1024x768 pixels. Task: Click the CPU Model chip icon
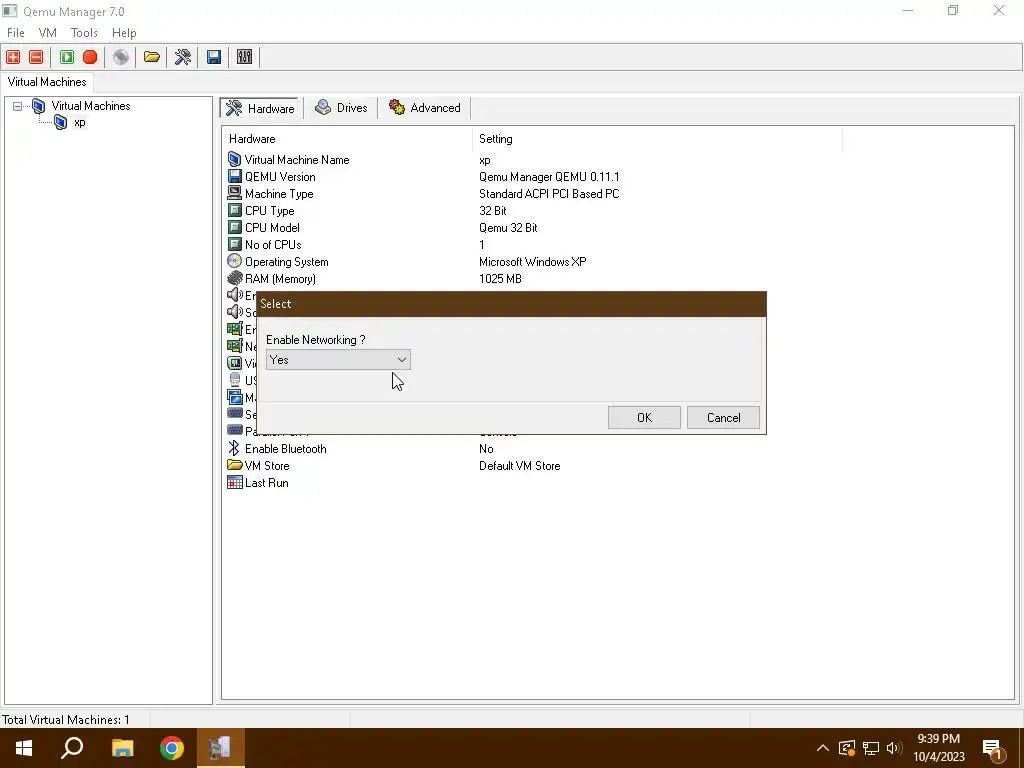coord(234,227)
